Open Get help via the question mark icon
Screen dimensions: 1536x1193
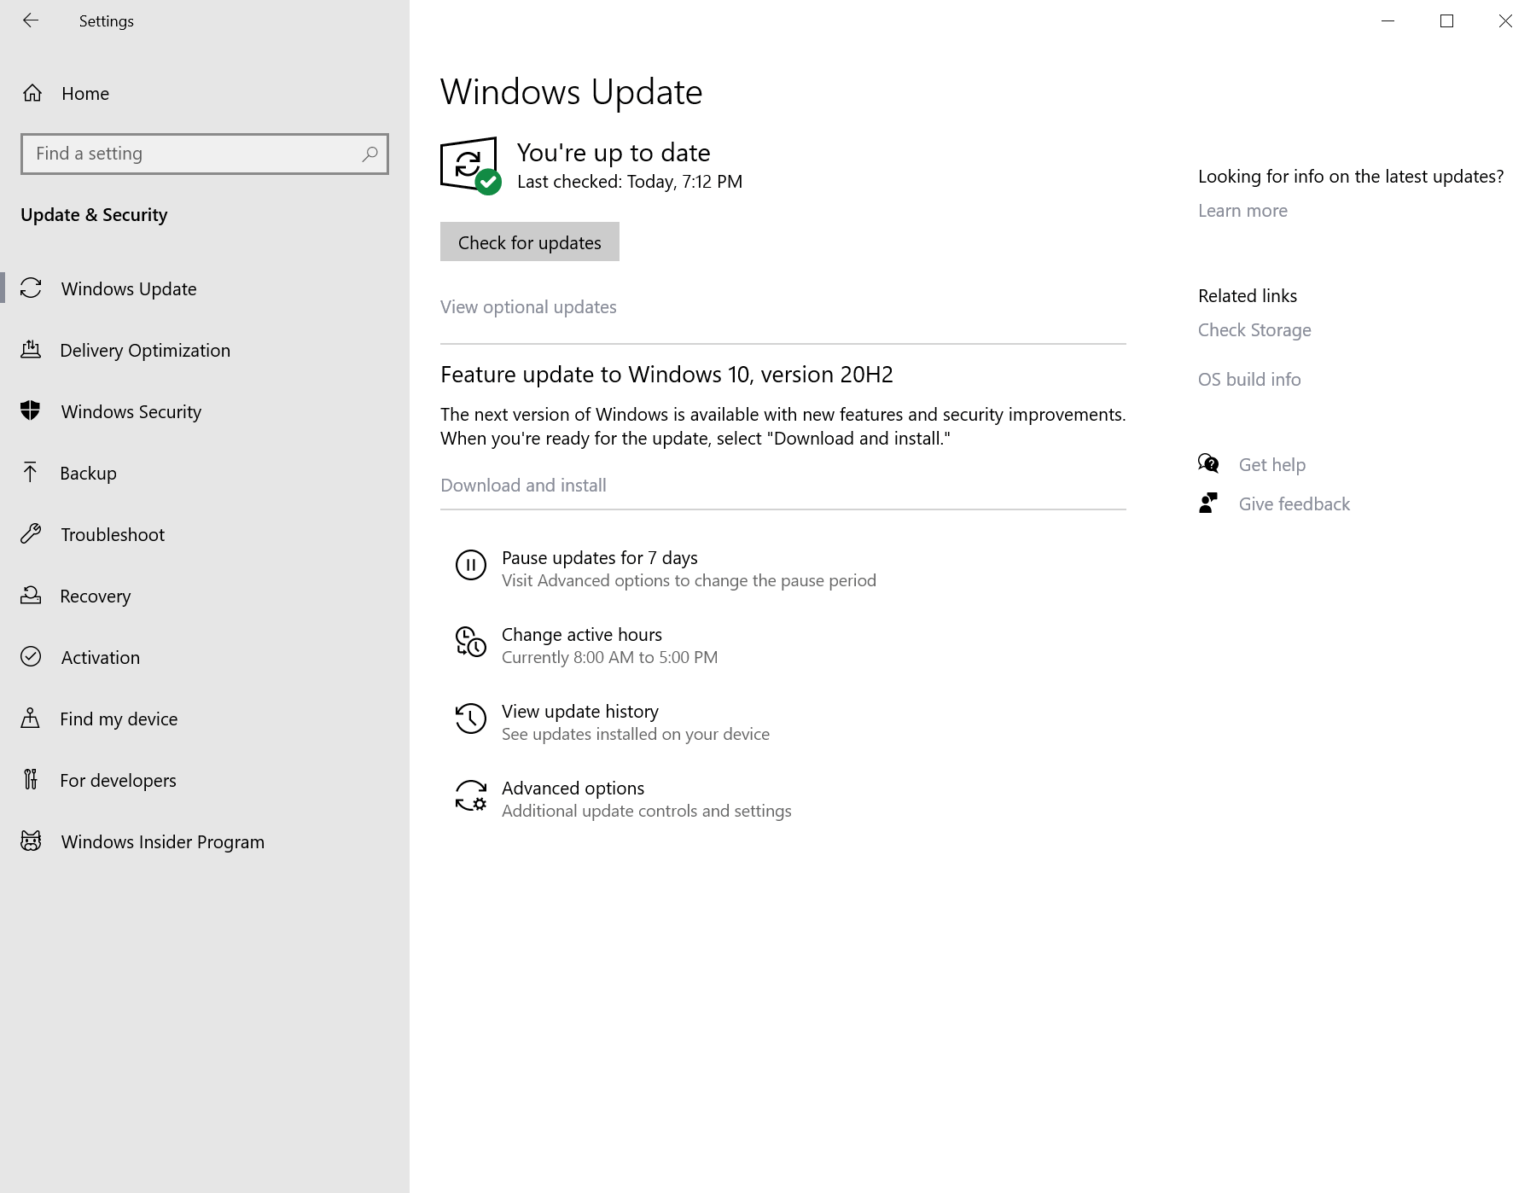click(1209, 463)
